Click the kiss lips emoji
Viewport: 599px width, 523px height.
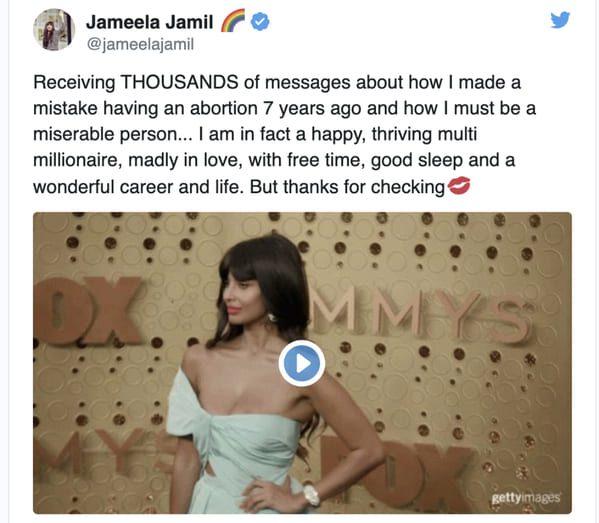click(458, 186)
